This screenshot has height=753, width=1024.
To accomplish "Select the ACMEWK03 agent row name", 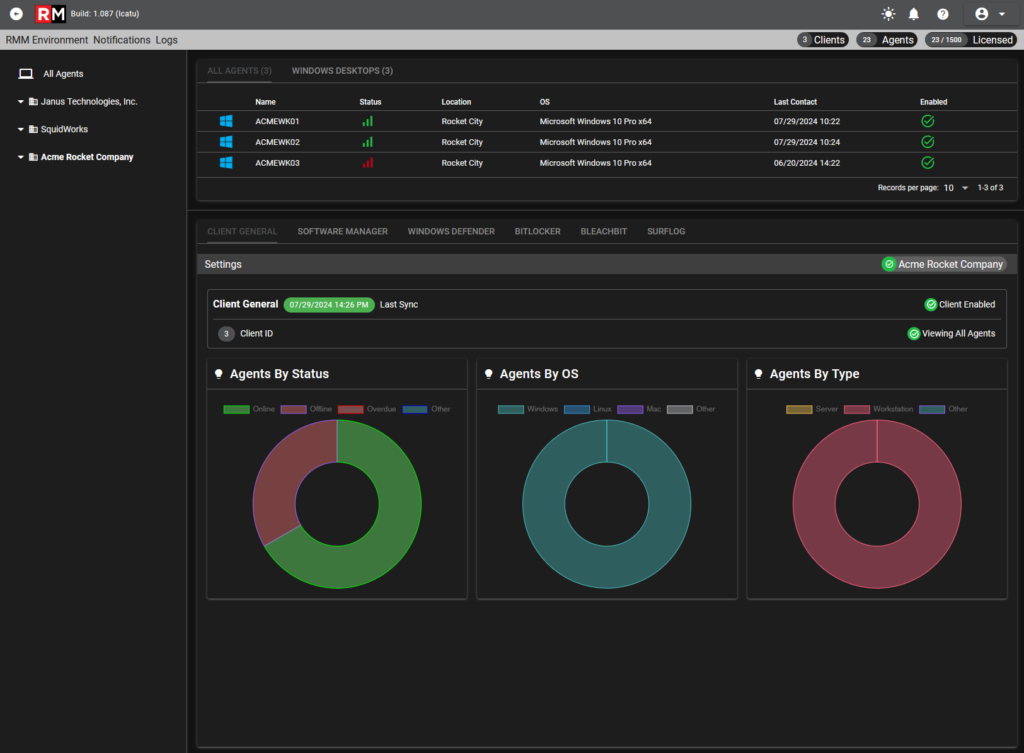I will click(278, 163).
